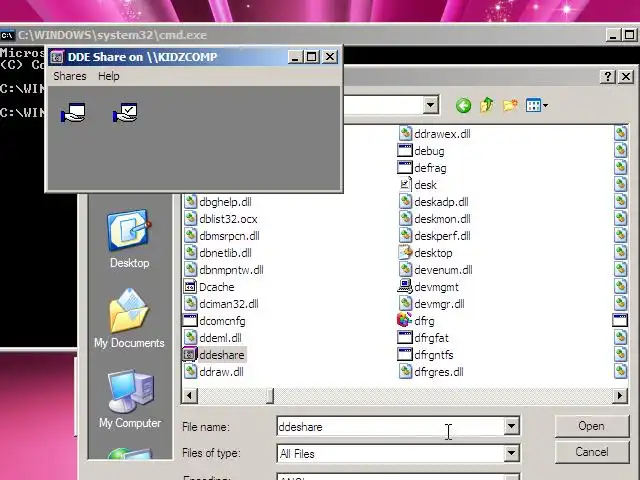The height and width of the screenshot is (480, 640).
Task: Select the defrag program icon
Action: click(x=404, y=168)
